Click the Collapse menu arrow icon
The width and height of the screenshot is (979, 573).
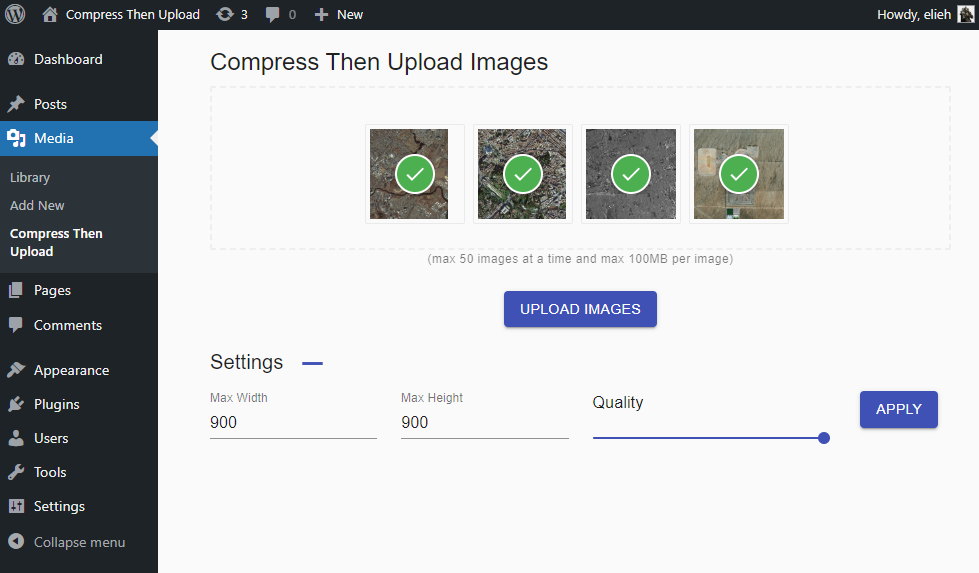point(16,542)
